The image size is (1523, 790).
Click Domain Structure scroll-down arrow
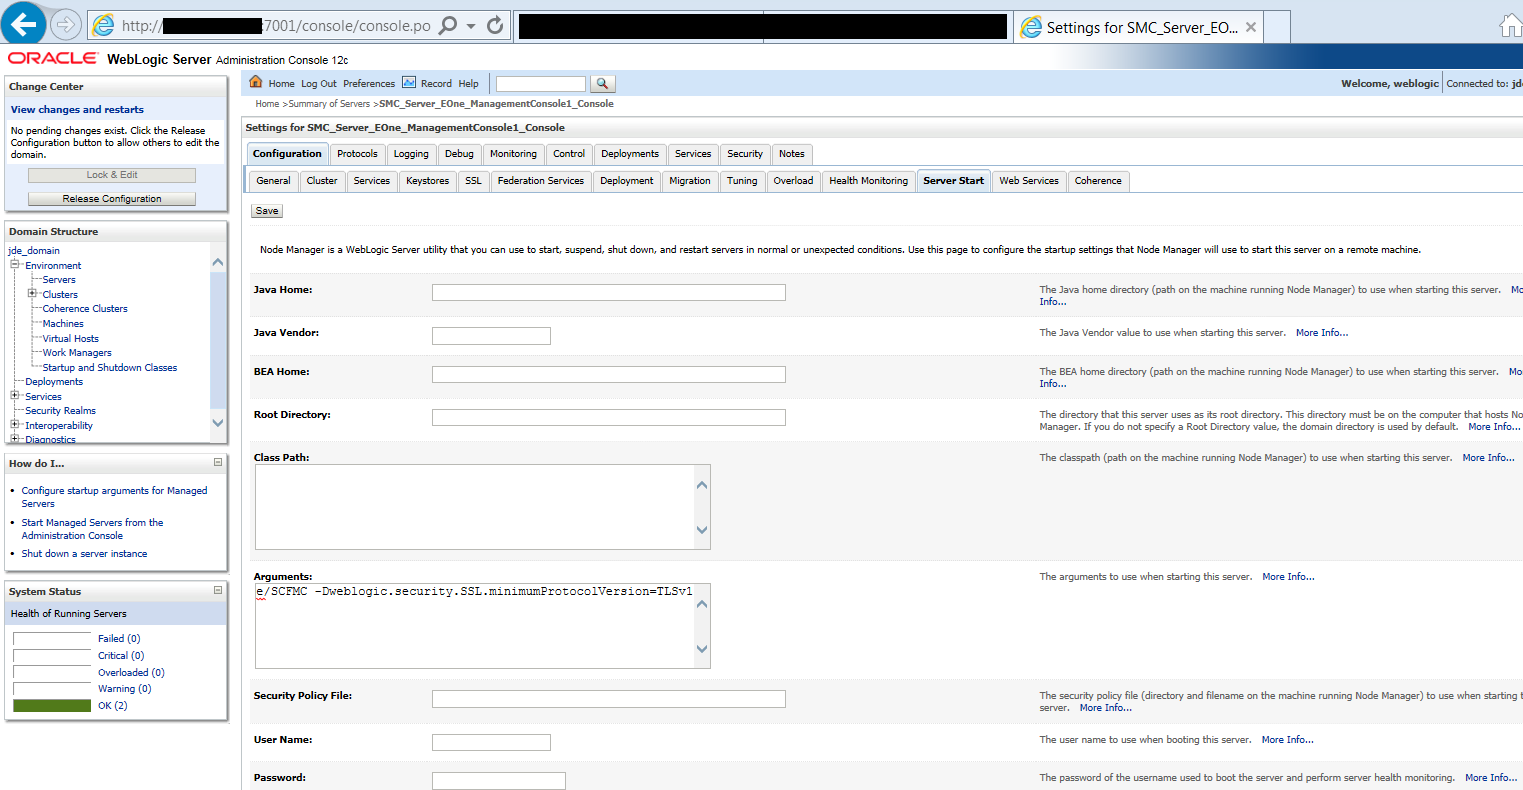pyautogui.click(x=218, y=423)
